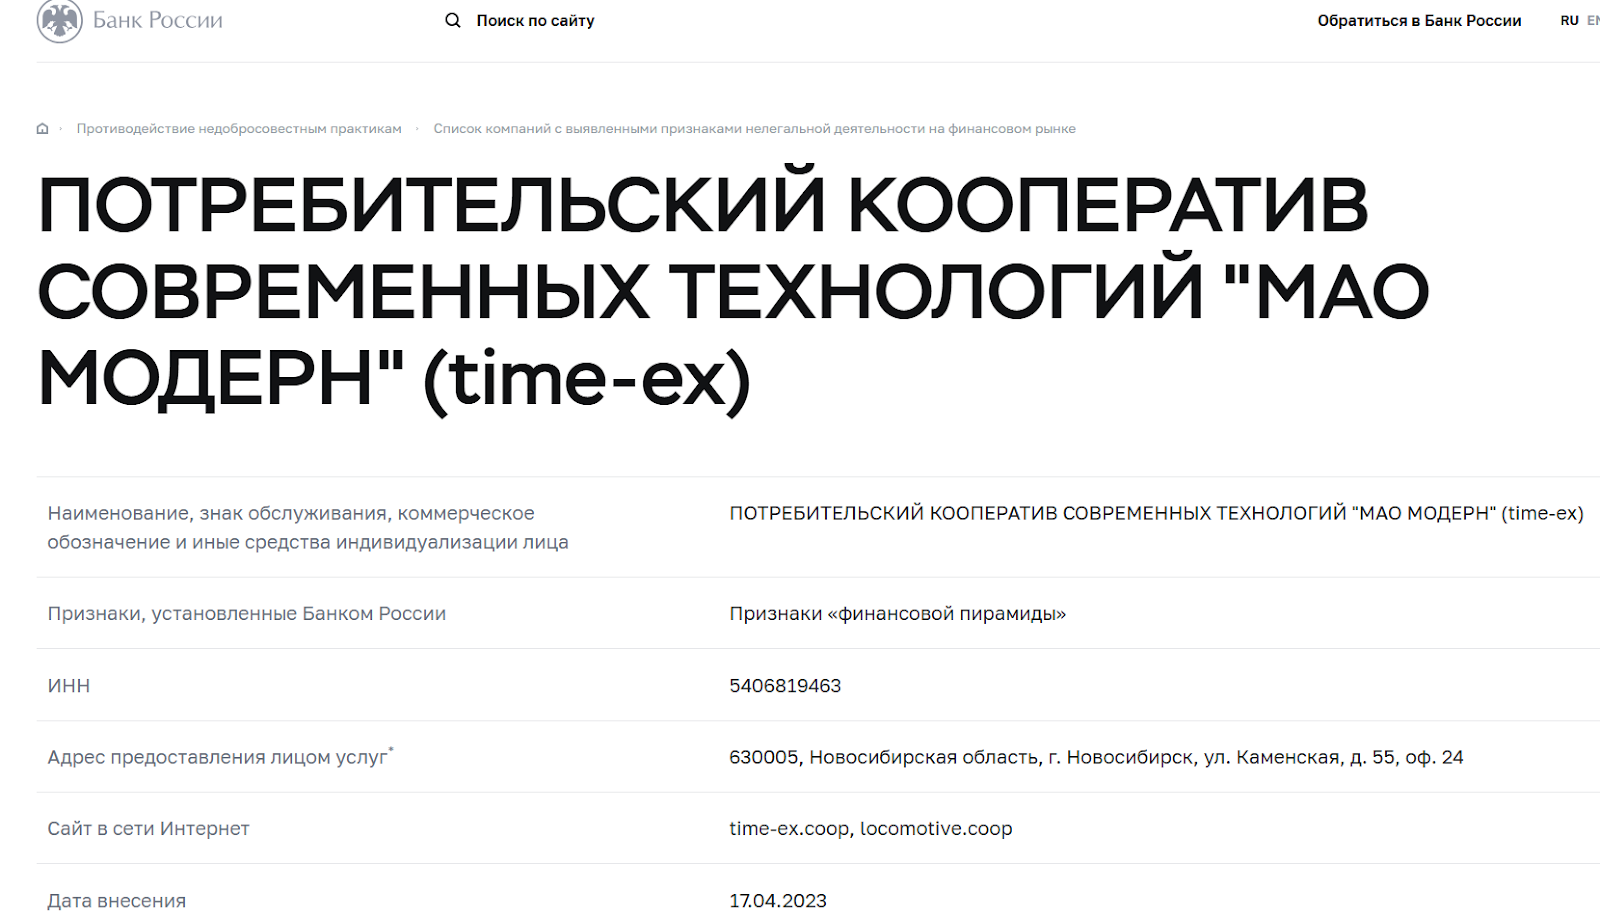Select the ИНН value 5406819463
This screenshot has width=1600, height=919.
point(784,685)
